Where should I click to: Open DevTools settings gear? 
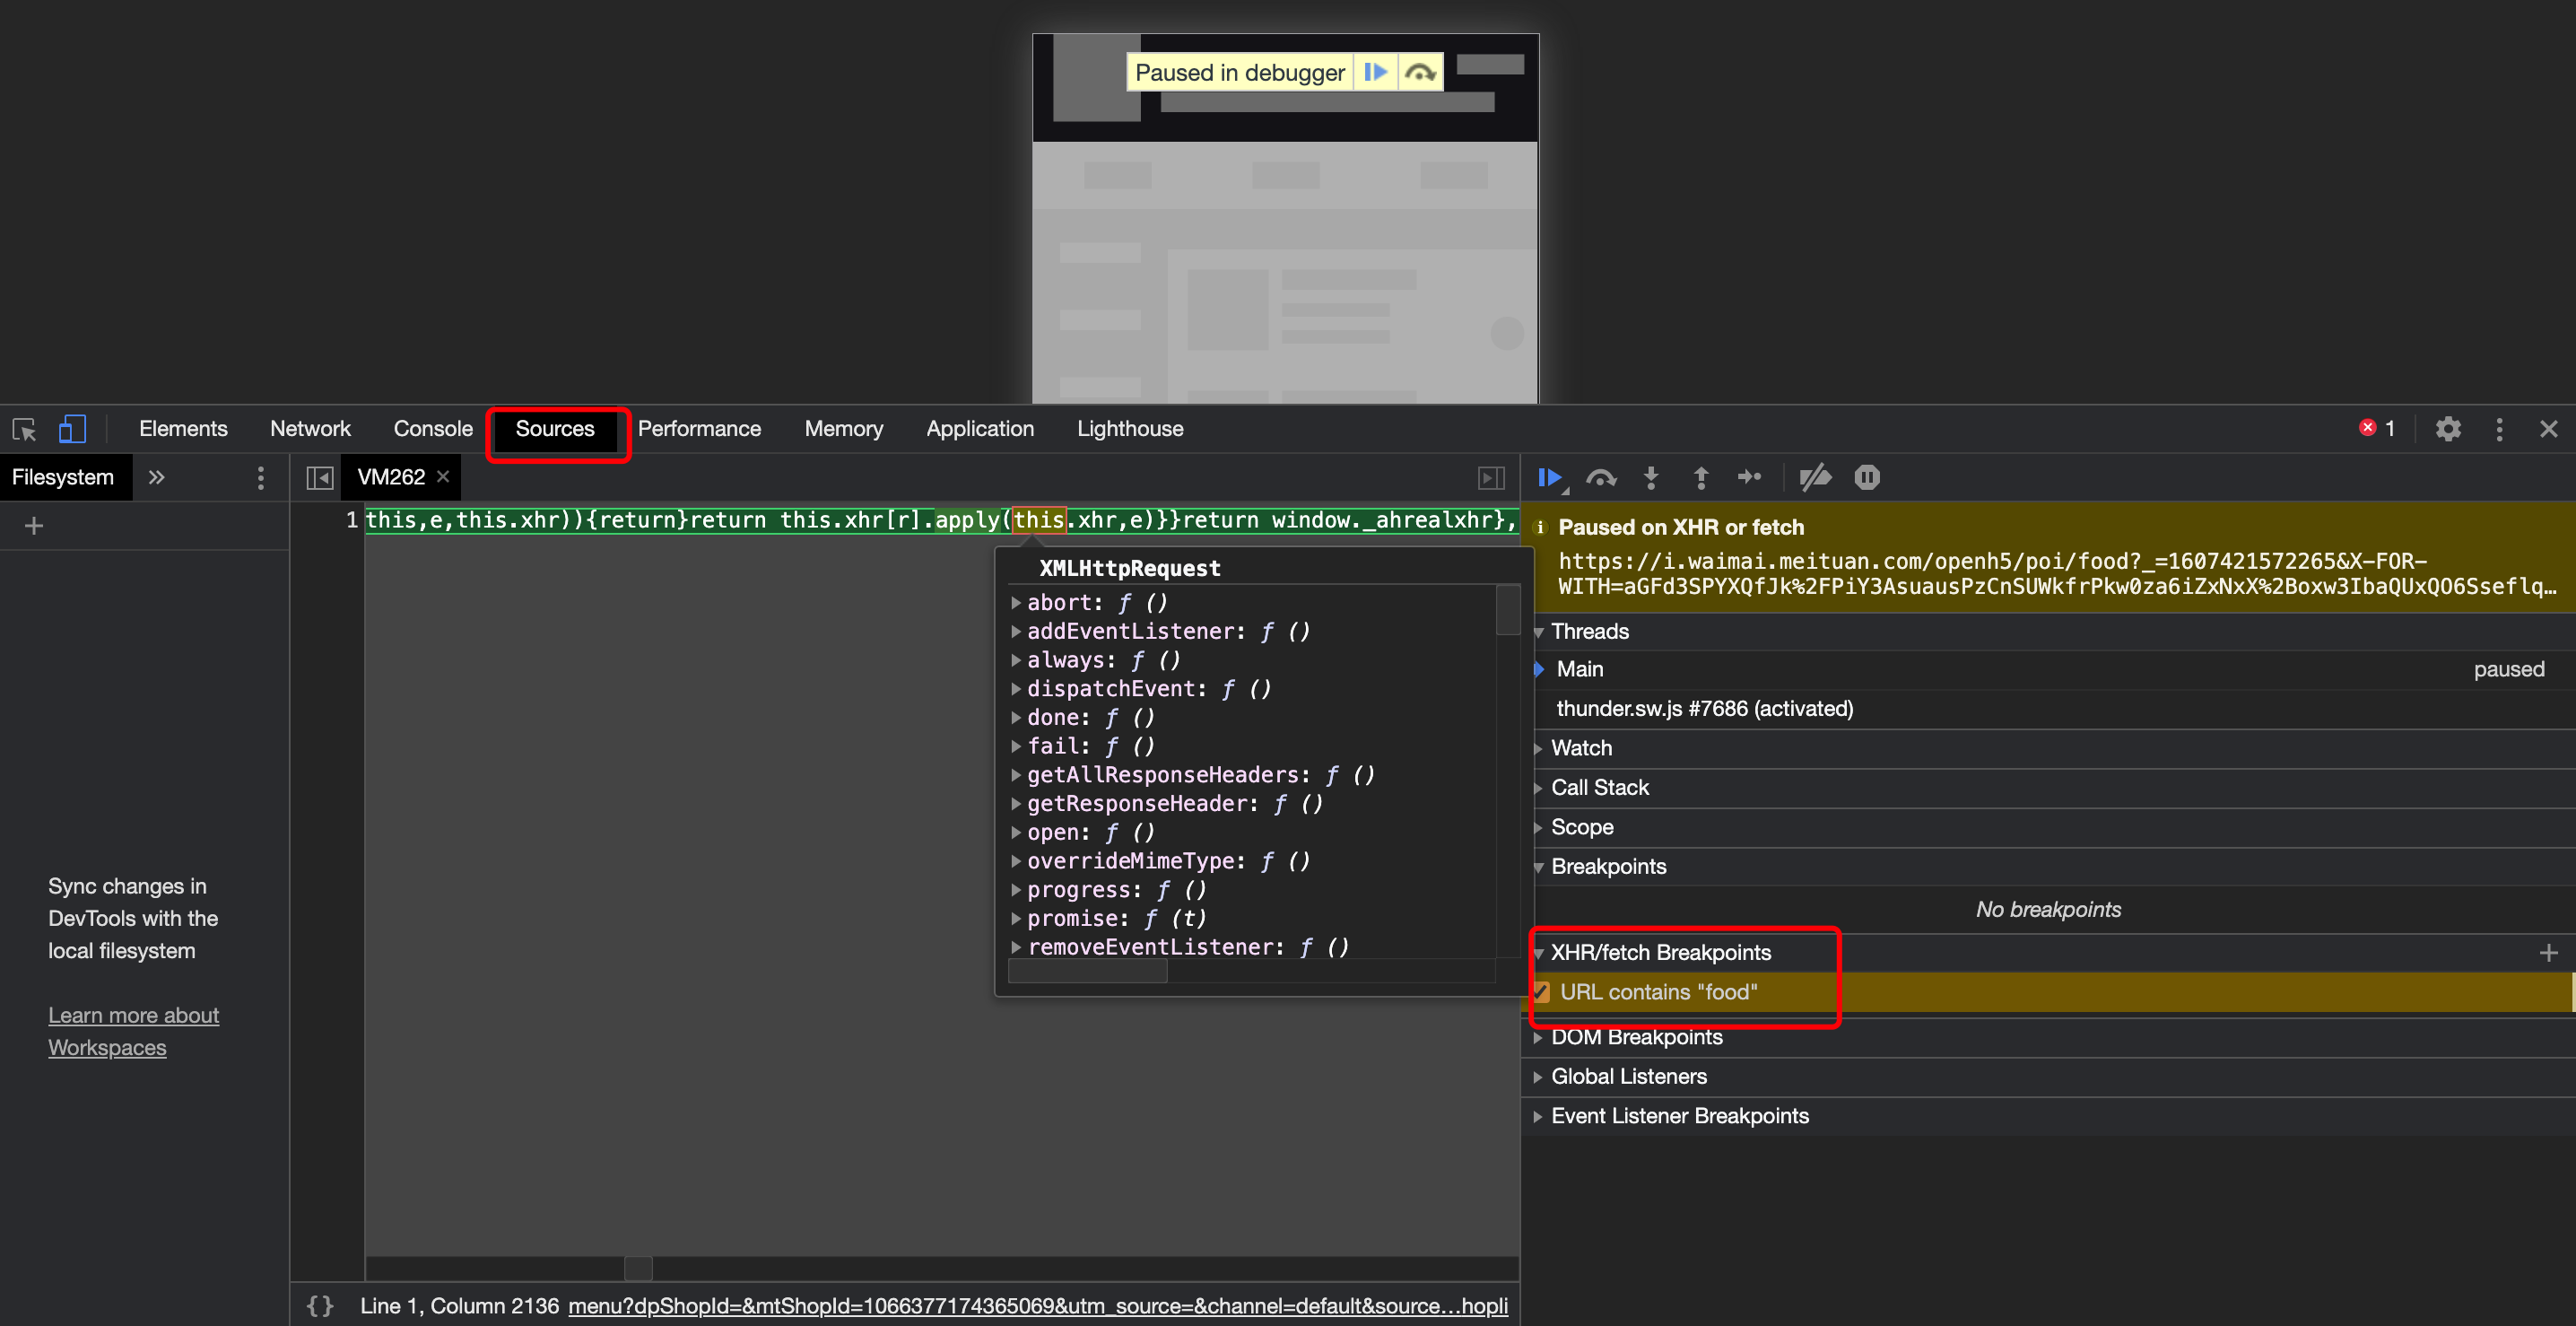pyautogui.click(x=2447, y=429)
